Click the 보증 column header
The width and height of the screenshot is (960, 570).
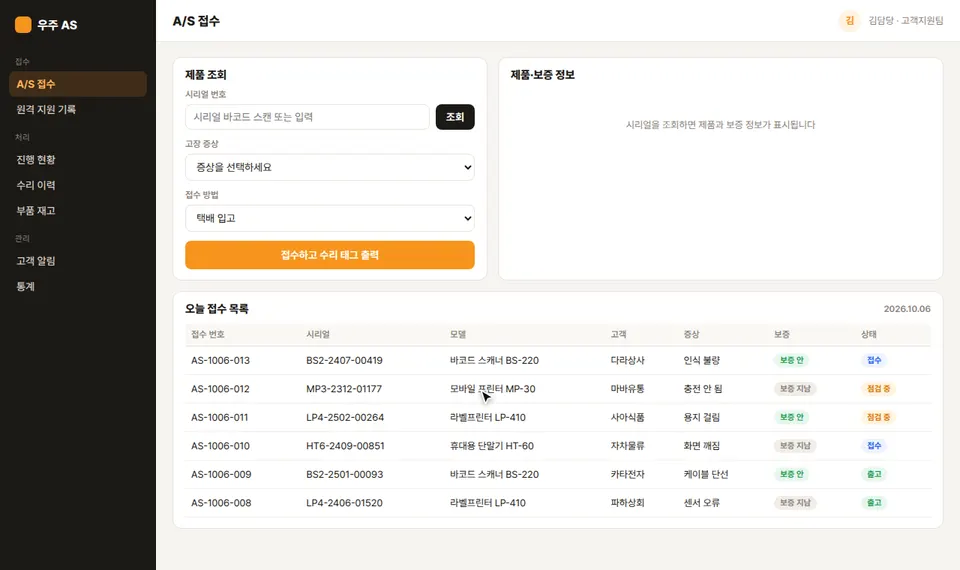[782, 334]
